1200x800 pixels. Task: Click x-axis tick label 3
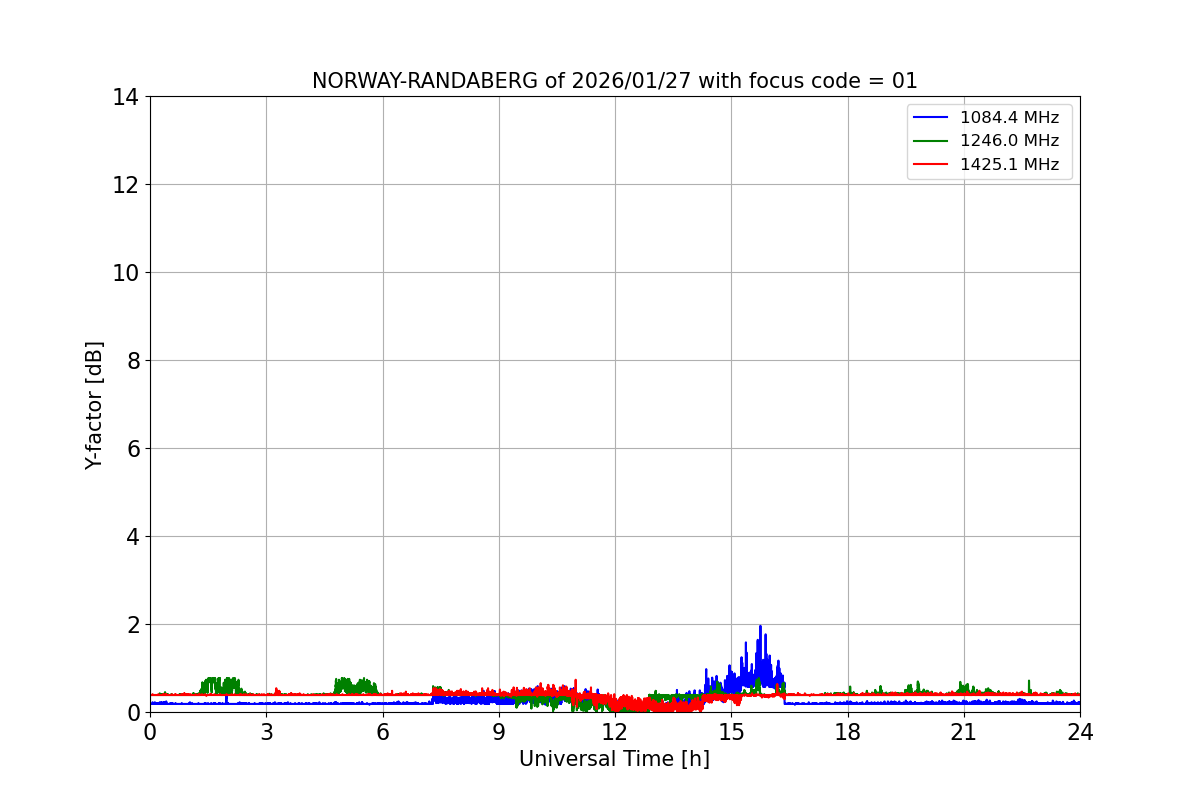coord(266,733)
